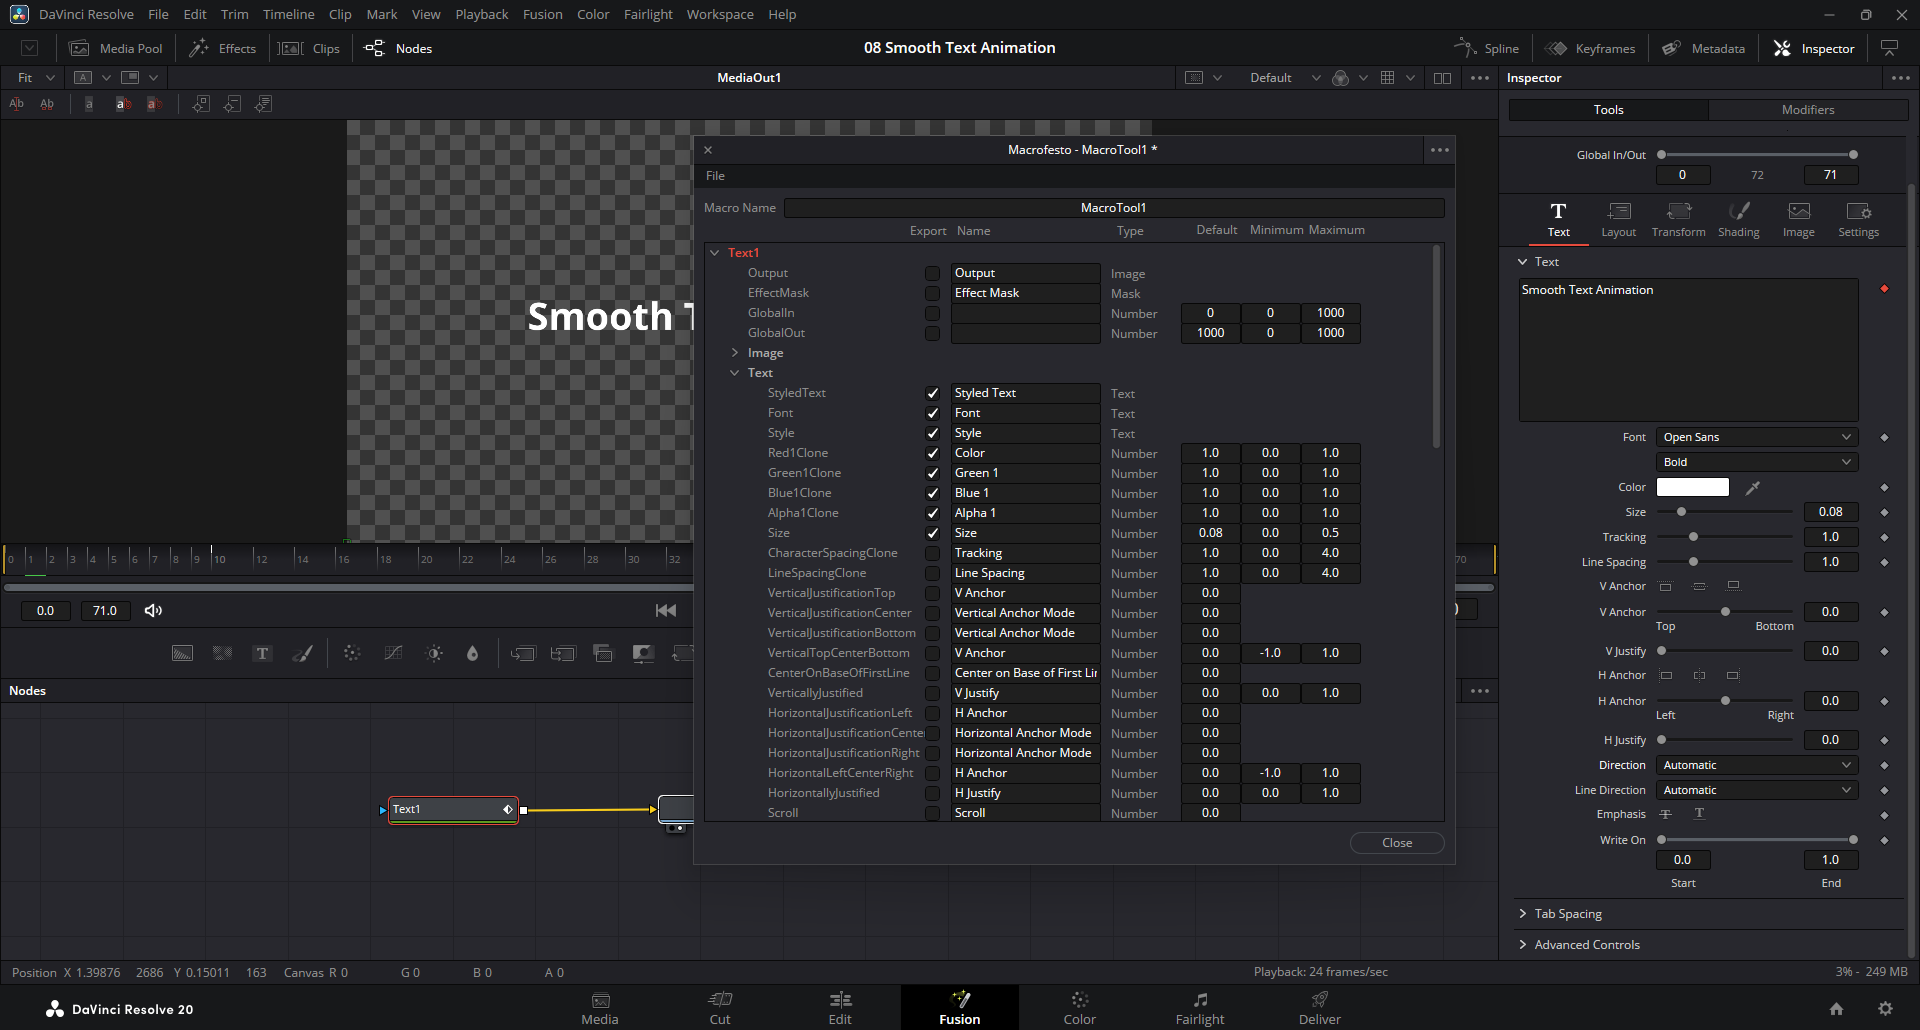Uncheck the StyledText export checkbox
Viewport: 1920px width, 1030px height.
pos(932,393)
